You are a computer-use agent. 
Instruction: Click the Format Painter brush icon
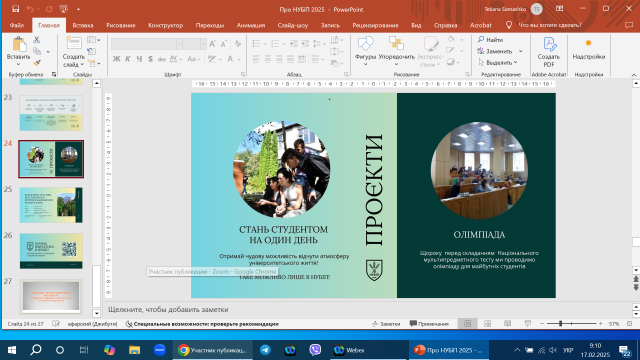coord(37,62)
